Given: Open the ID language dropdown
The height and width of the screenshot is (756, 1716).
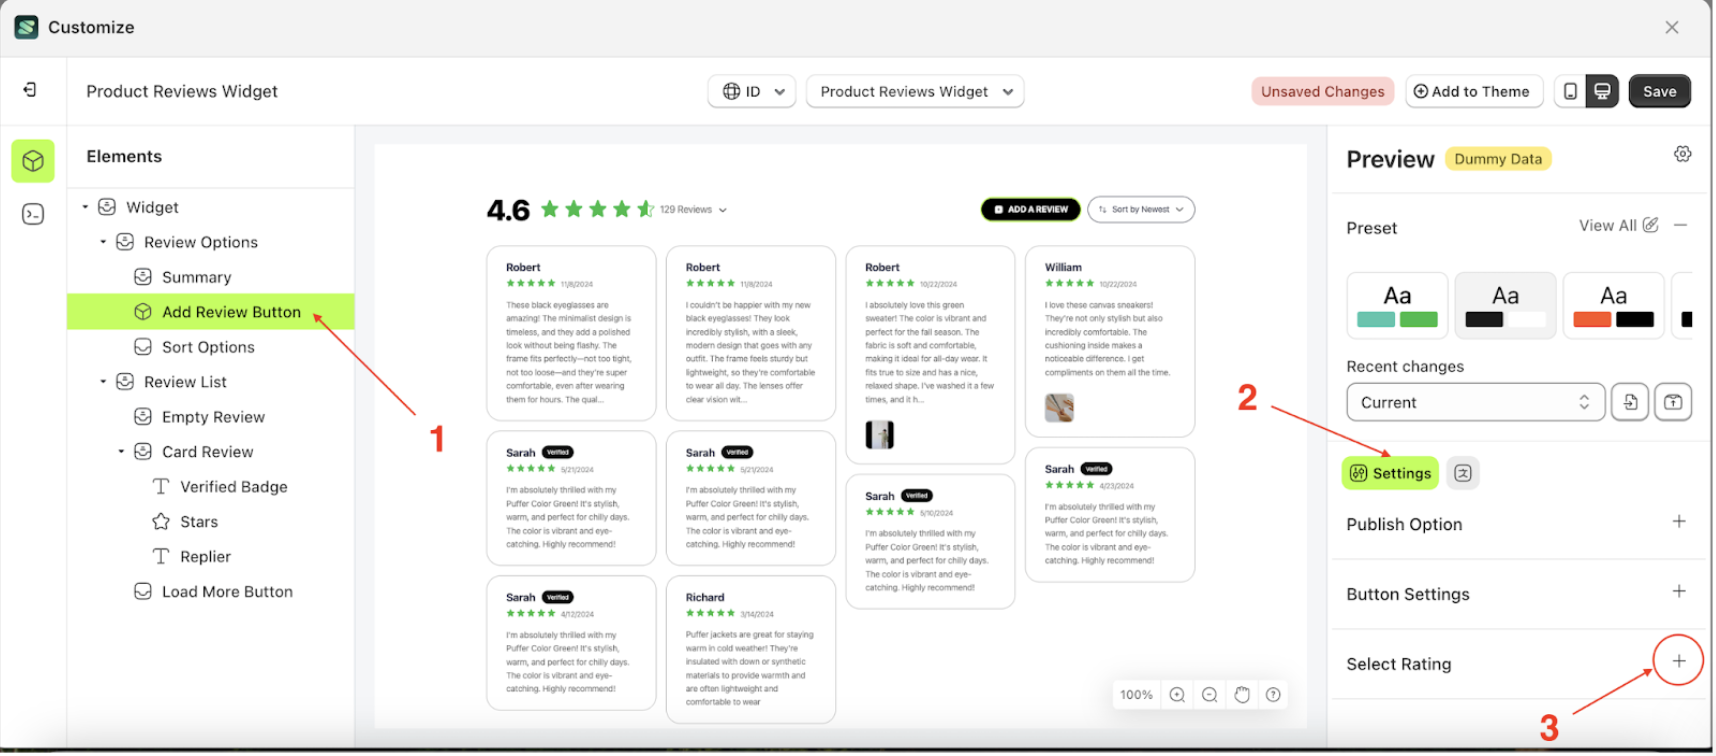Looking at the screenshot, I should tap(753, 91).
